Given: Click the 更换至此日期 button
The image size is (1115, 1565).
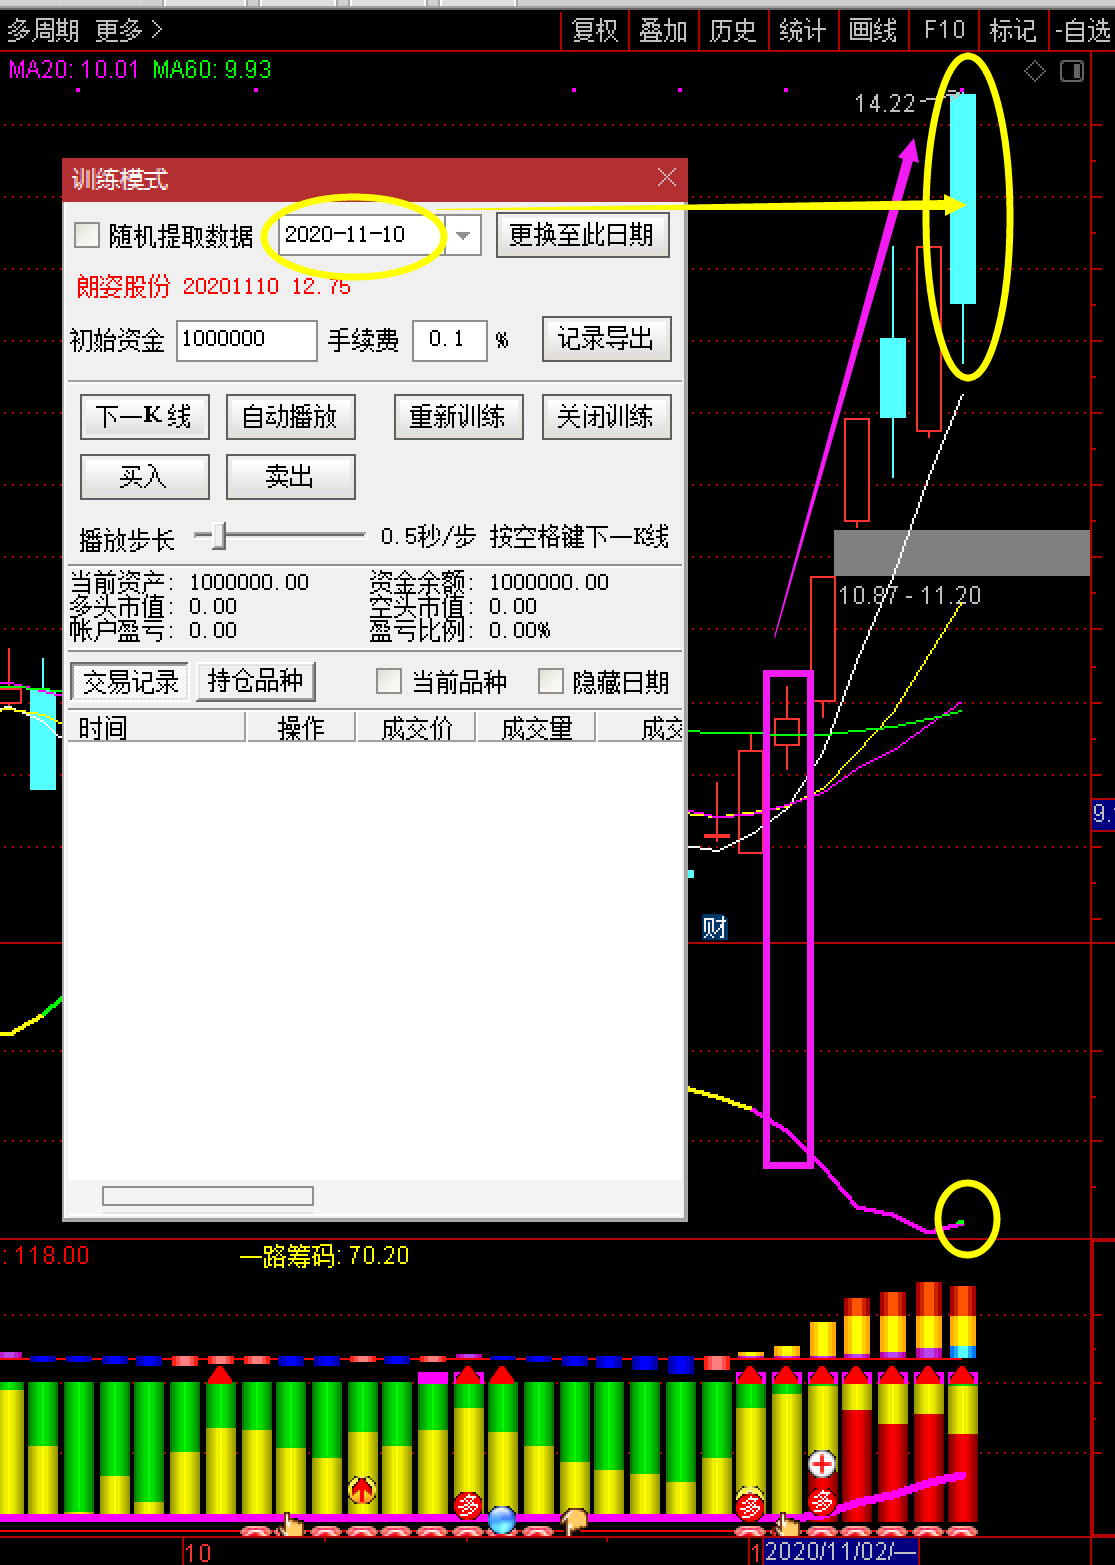Looking at the screenshot, I should [582, 236].
